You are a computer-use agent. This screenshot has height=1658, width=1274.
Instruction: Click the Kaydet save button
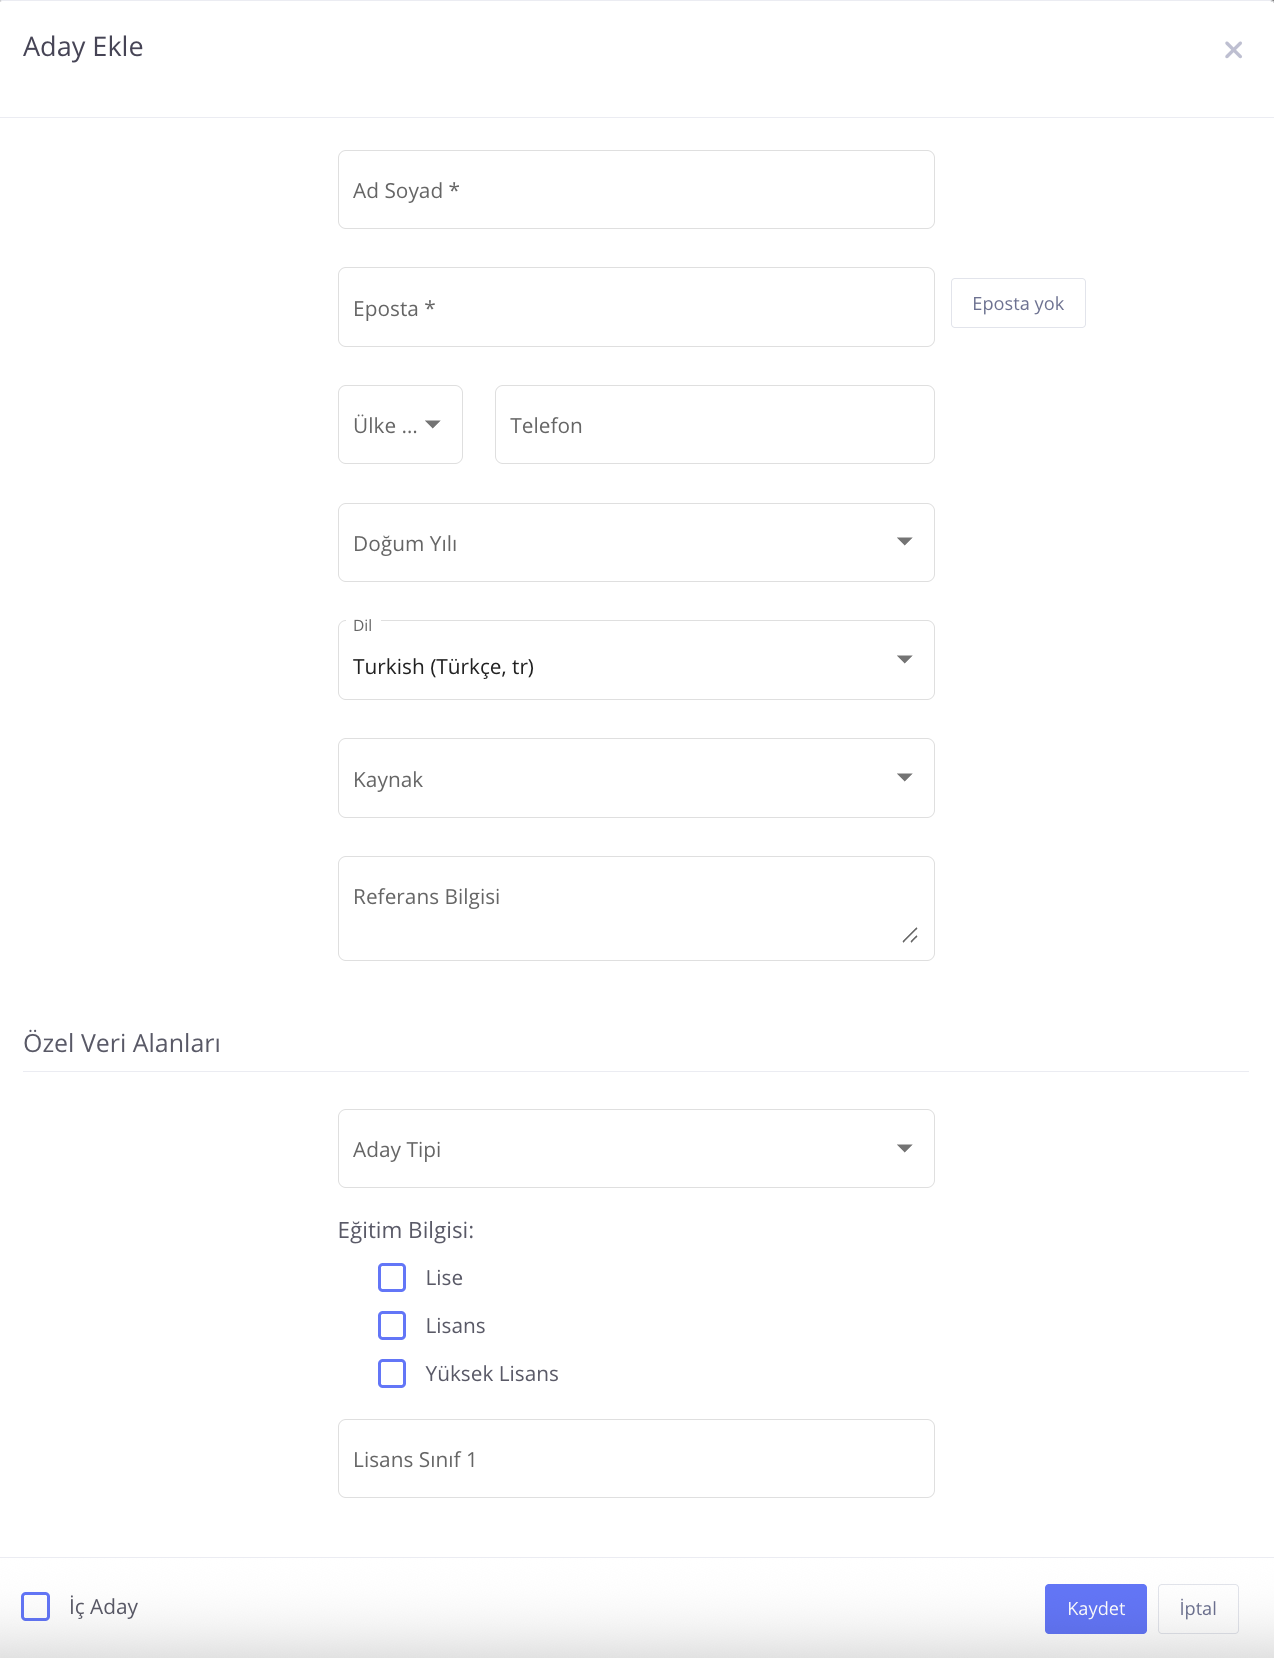pyautogui.click(x=1095, y=1609)
